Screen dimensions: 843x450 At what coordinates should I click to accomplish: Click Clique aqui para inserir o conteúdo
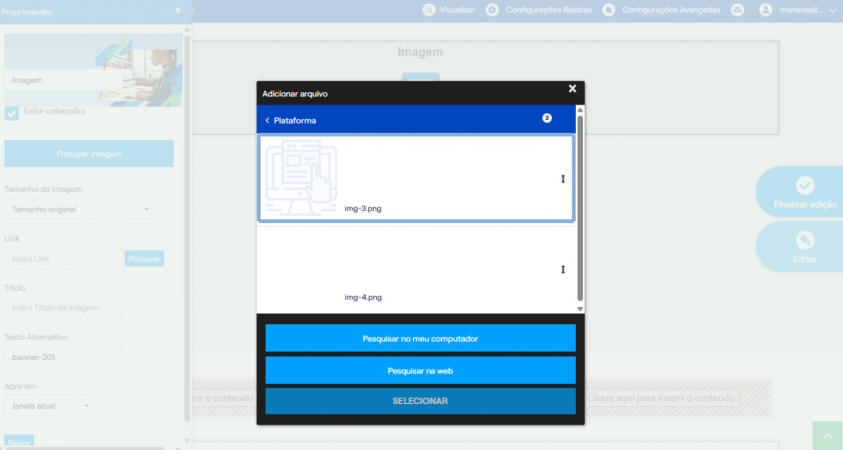(x=661, y=398)
